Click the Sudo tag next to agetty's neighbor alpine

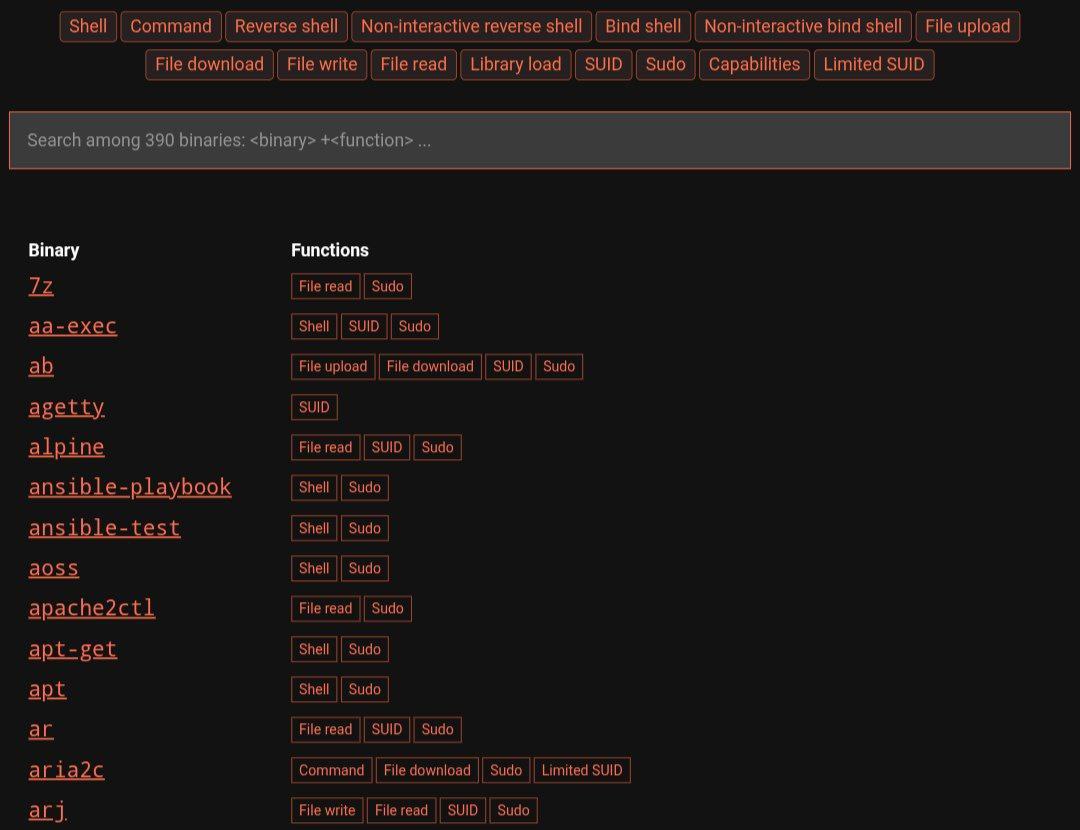[x=437, y=447]
